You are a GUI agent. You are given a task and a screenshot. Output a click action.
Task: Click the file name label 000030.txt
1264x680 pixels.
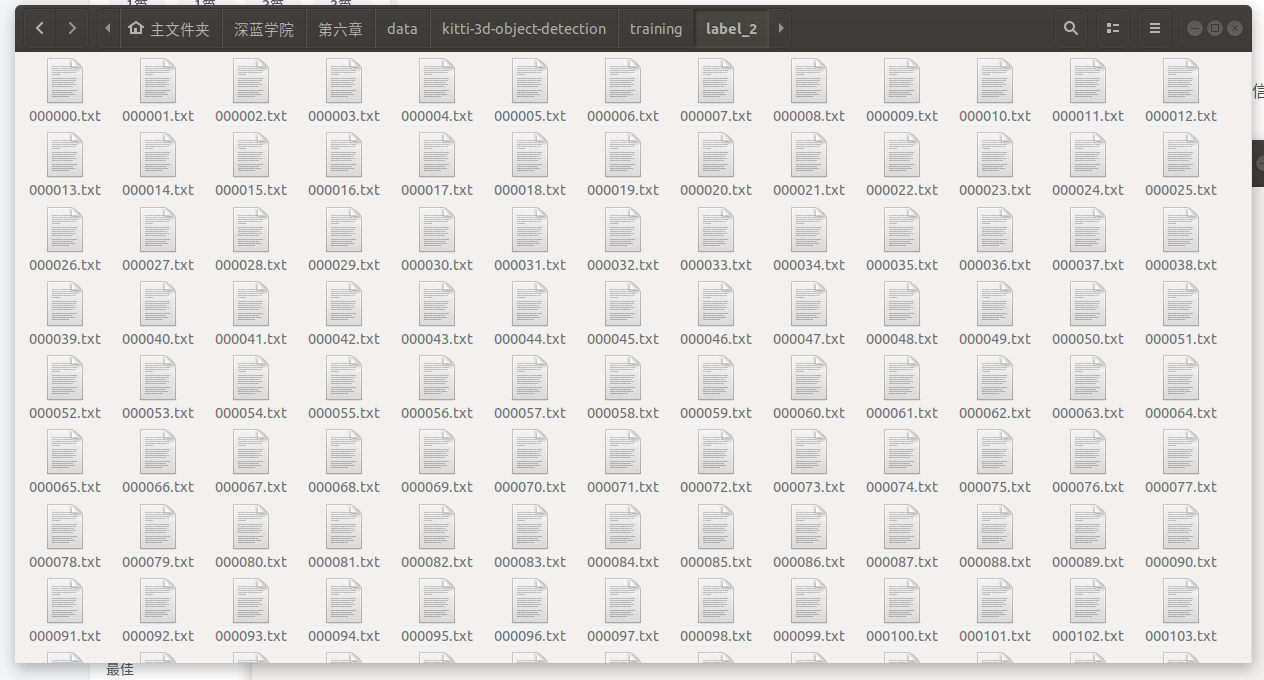pos(437,265)
